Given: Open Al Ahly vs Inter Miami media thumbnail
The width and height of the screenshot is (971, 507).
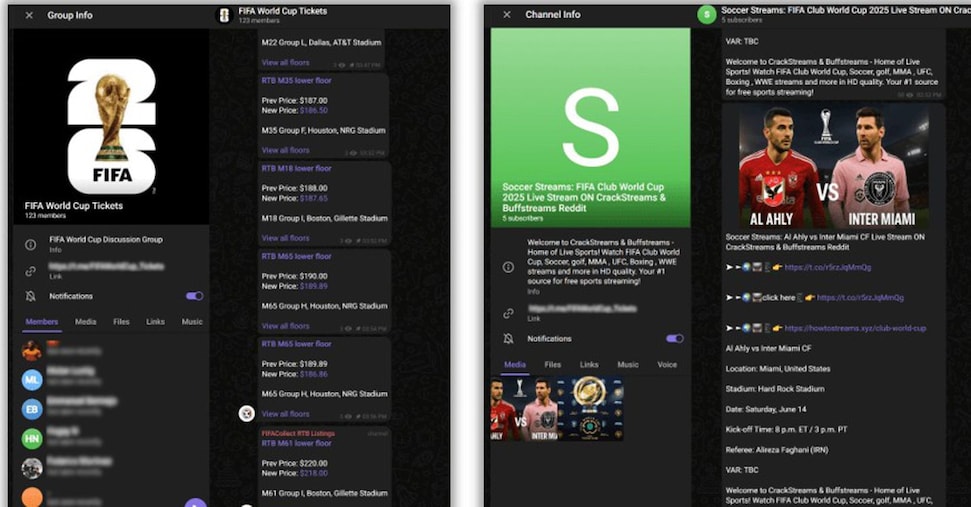Looking at the screenshot, I should 524,408.
